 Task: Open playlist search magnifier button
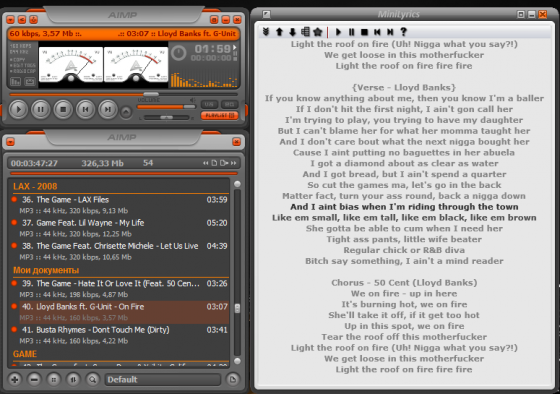[x=92, y=379]
